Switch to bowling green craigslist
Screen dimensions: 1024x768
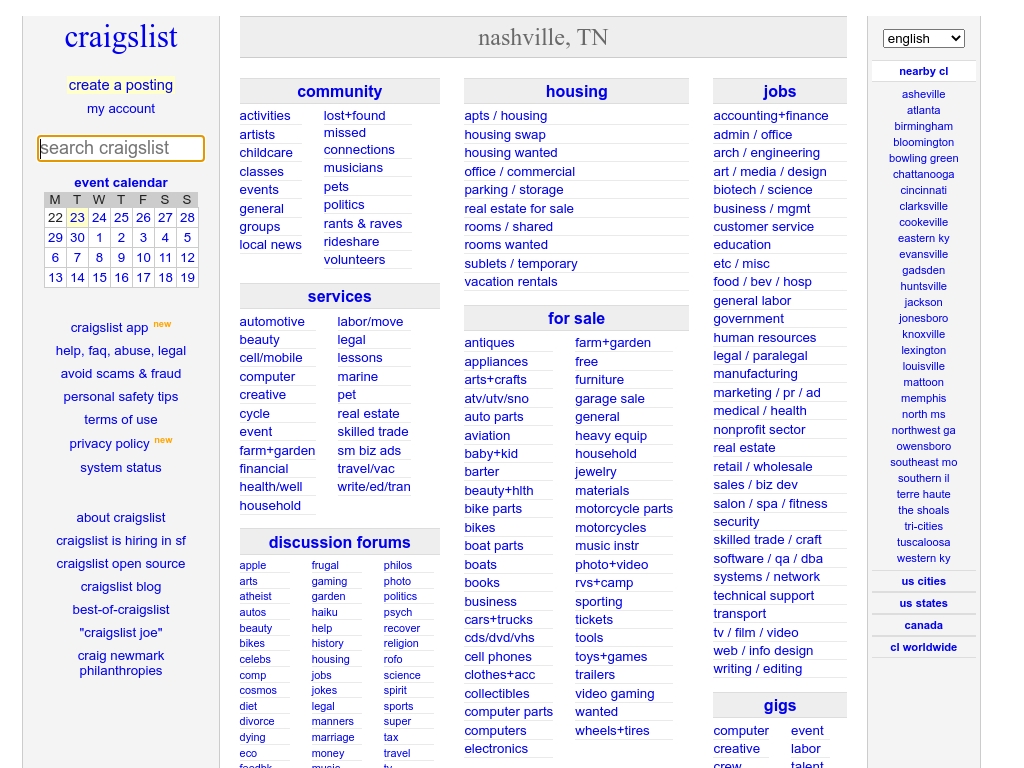pos(923,159)
